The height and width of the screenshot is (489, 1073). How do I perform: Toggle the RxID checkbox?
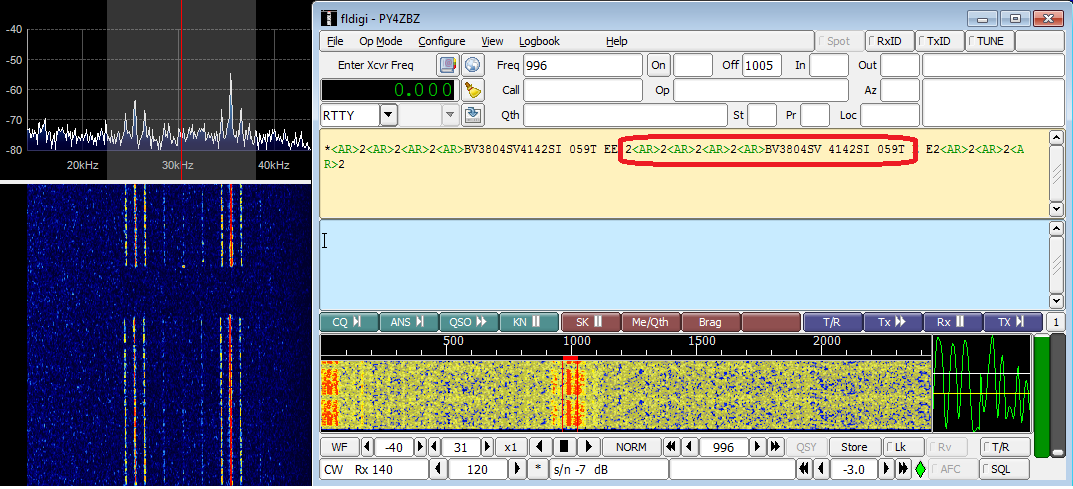tap(890, 41)
